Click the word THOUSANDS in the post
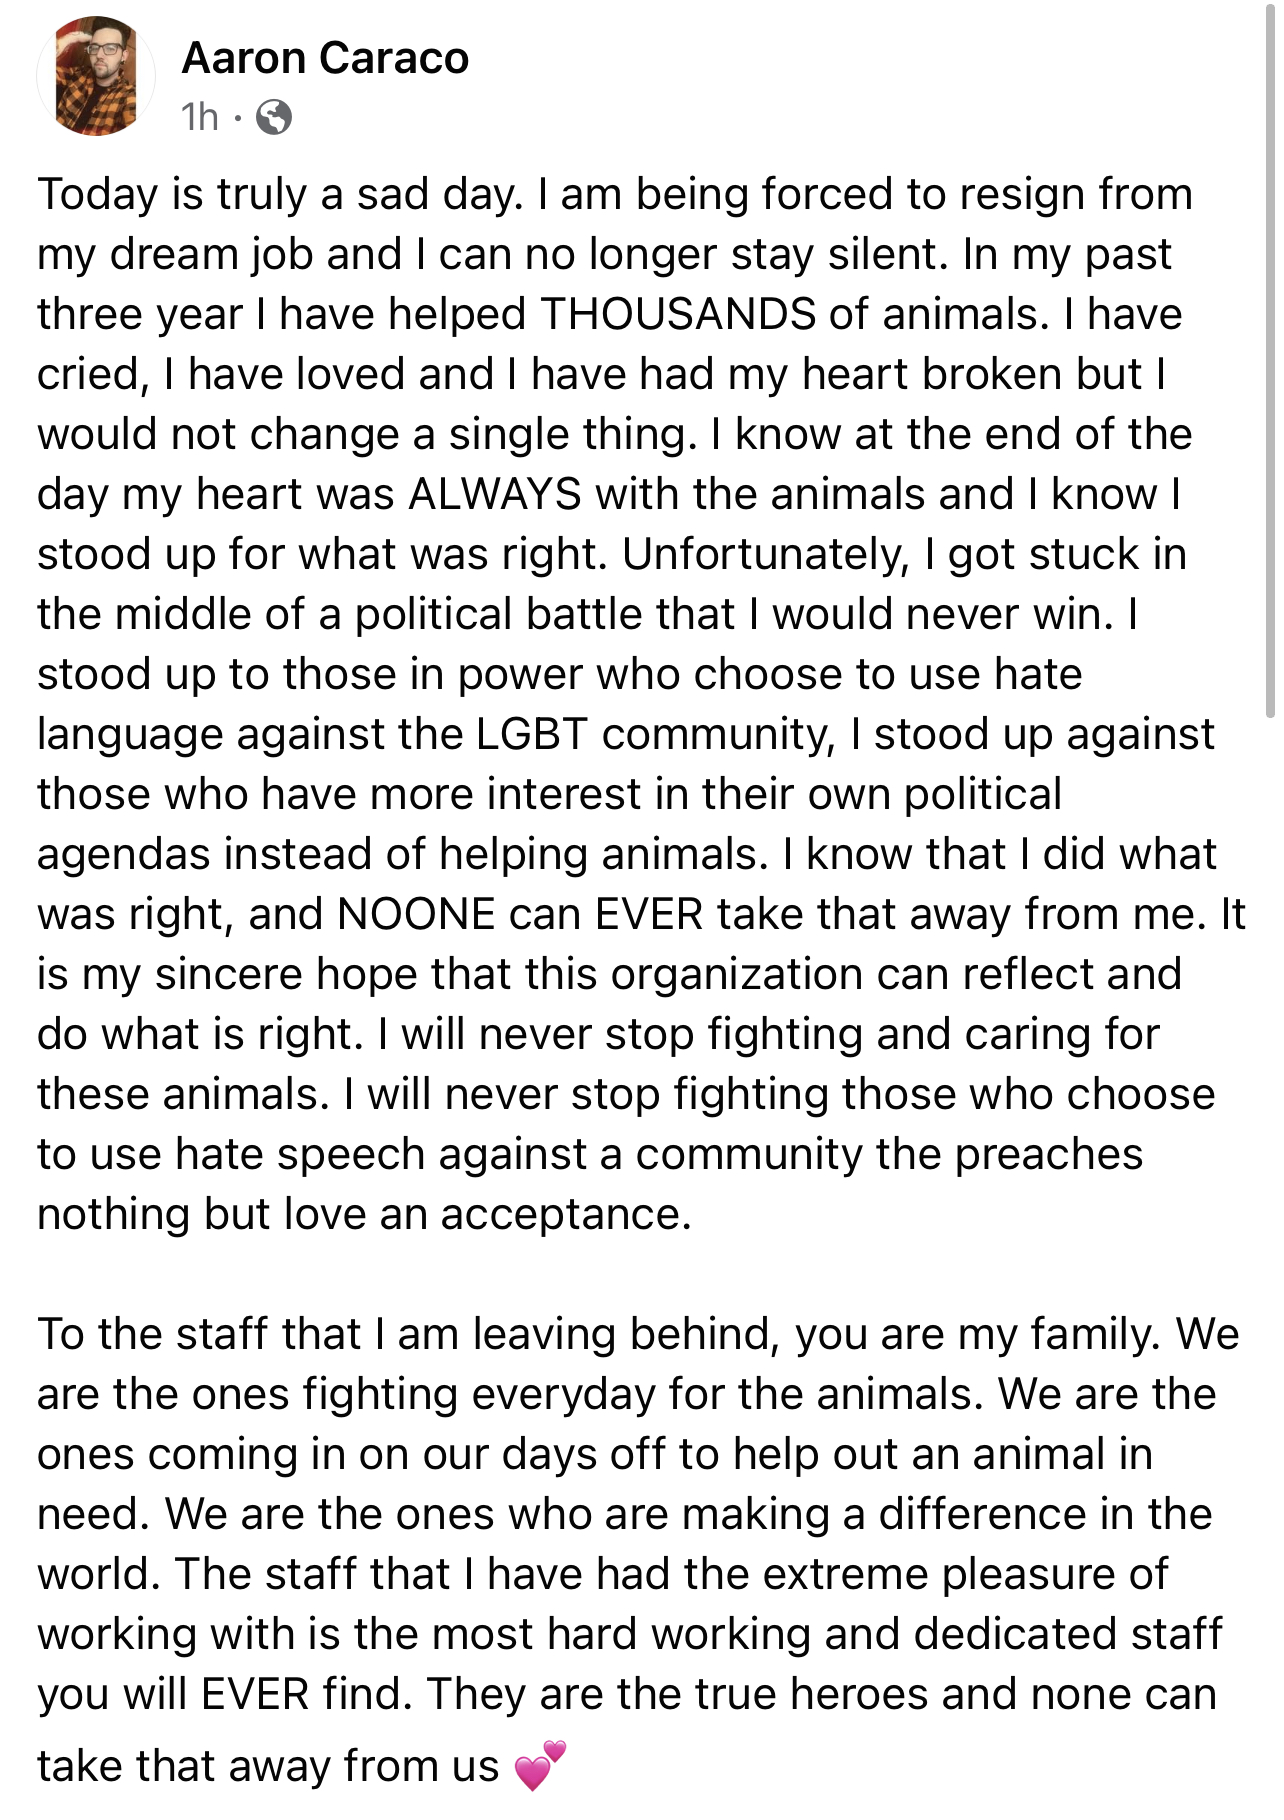1284x1820 pixels. (677, 314)
